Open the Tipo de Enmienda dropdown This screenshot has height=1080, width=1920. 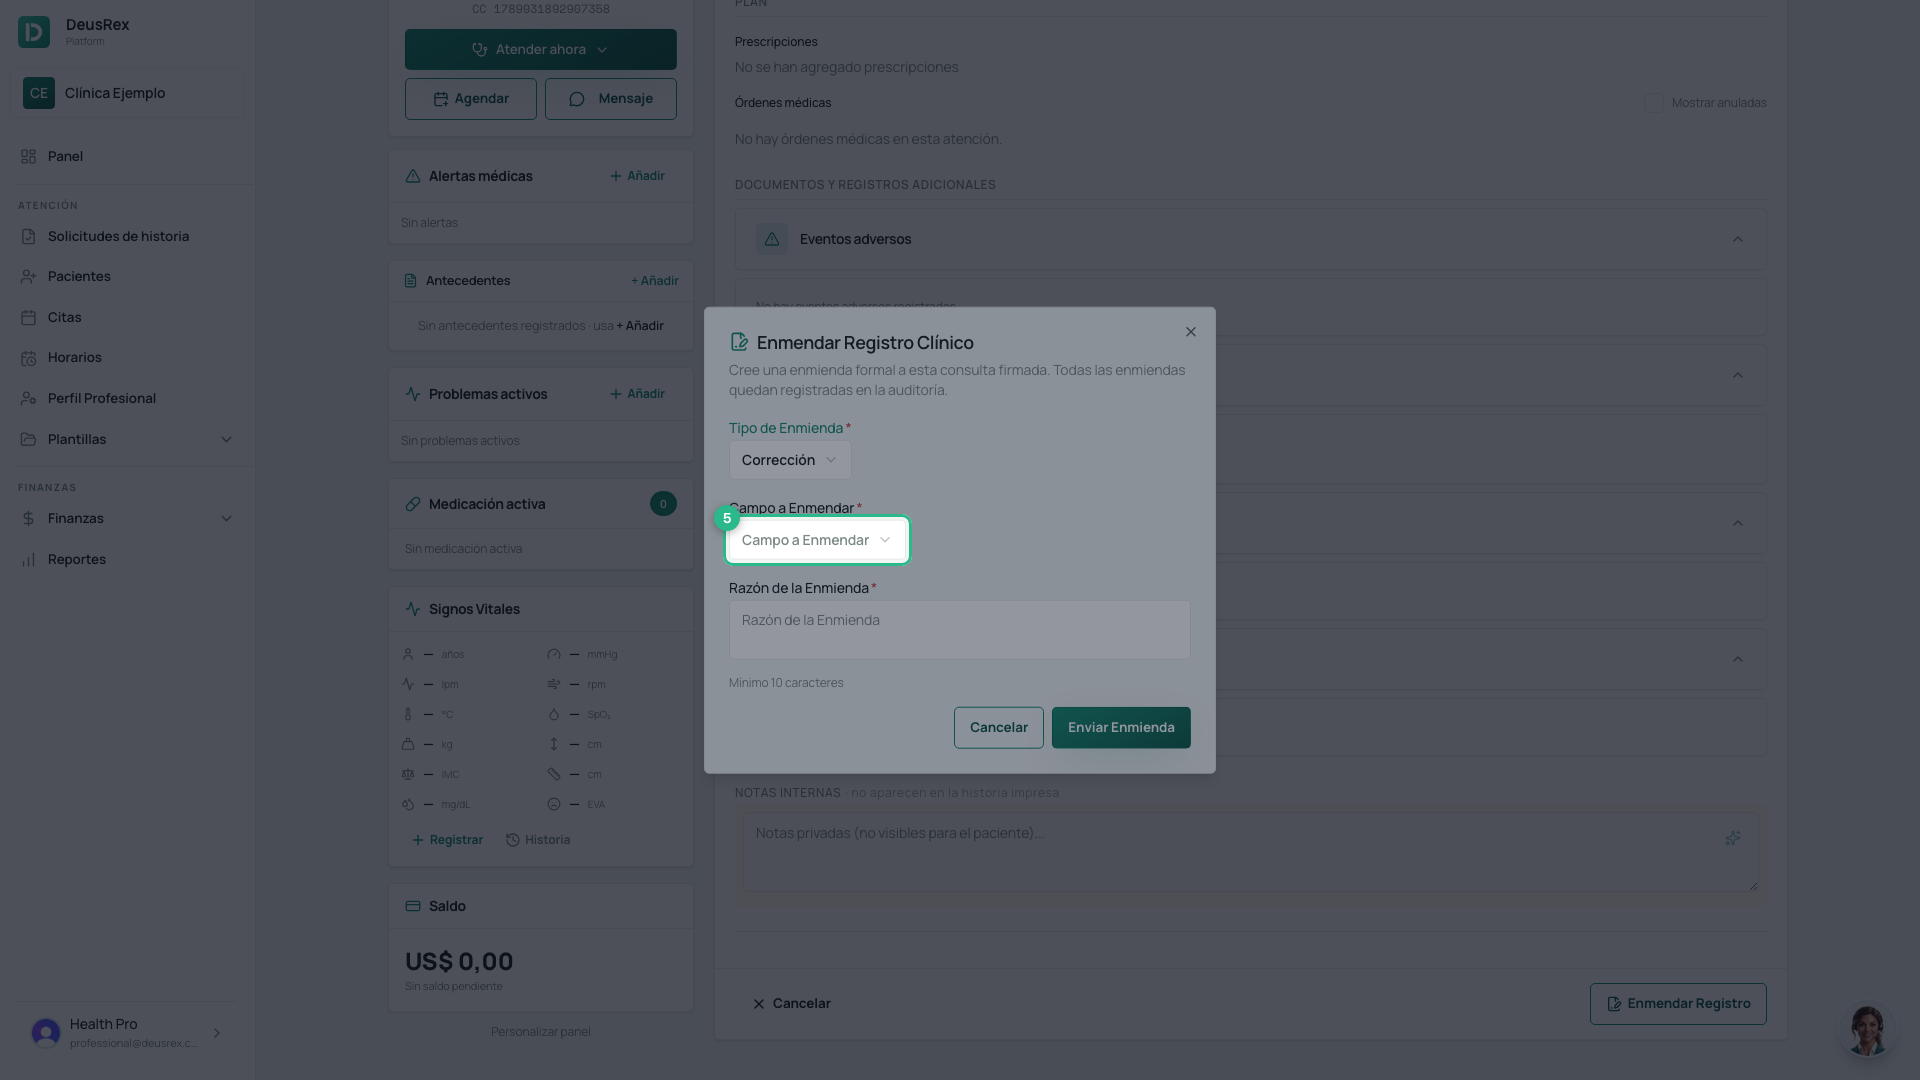(790, 460)
